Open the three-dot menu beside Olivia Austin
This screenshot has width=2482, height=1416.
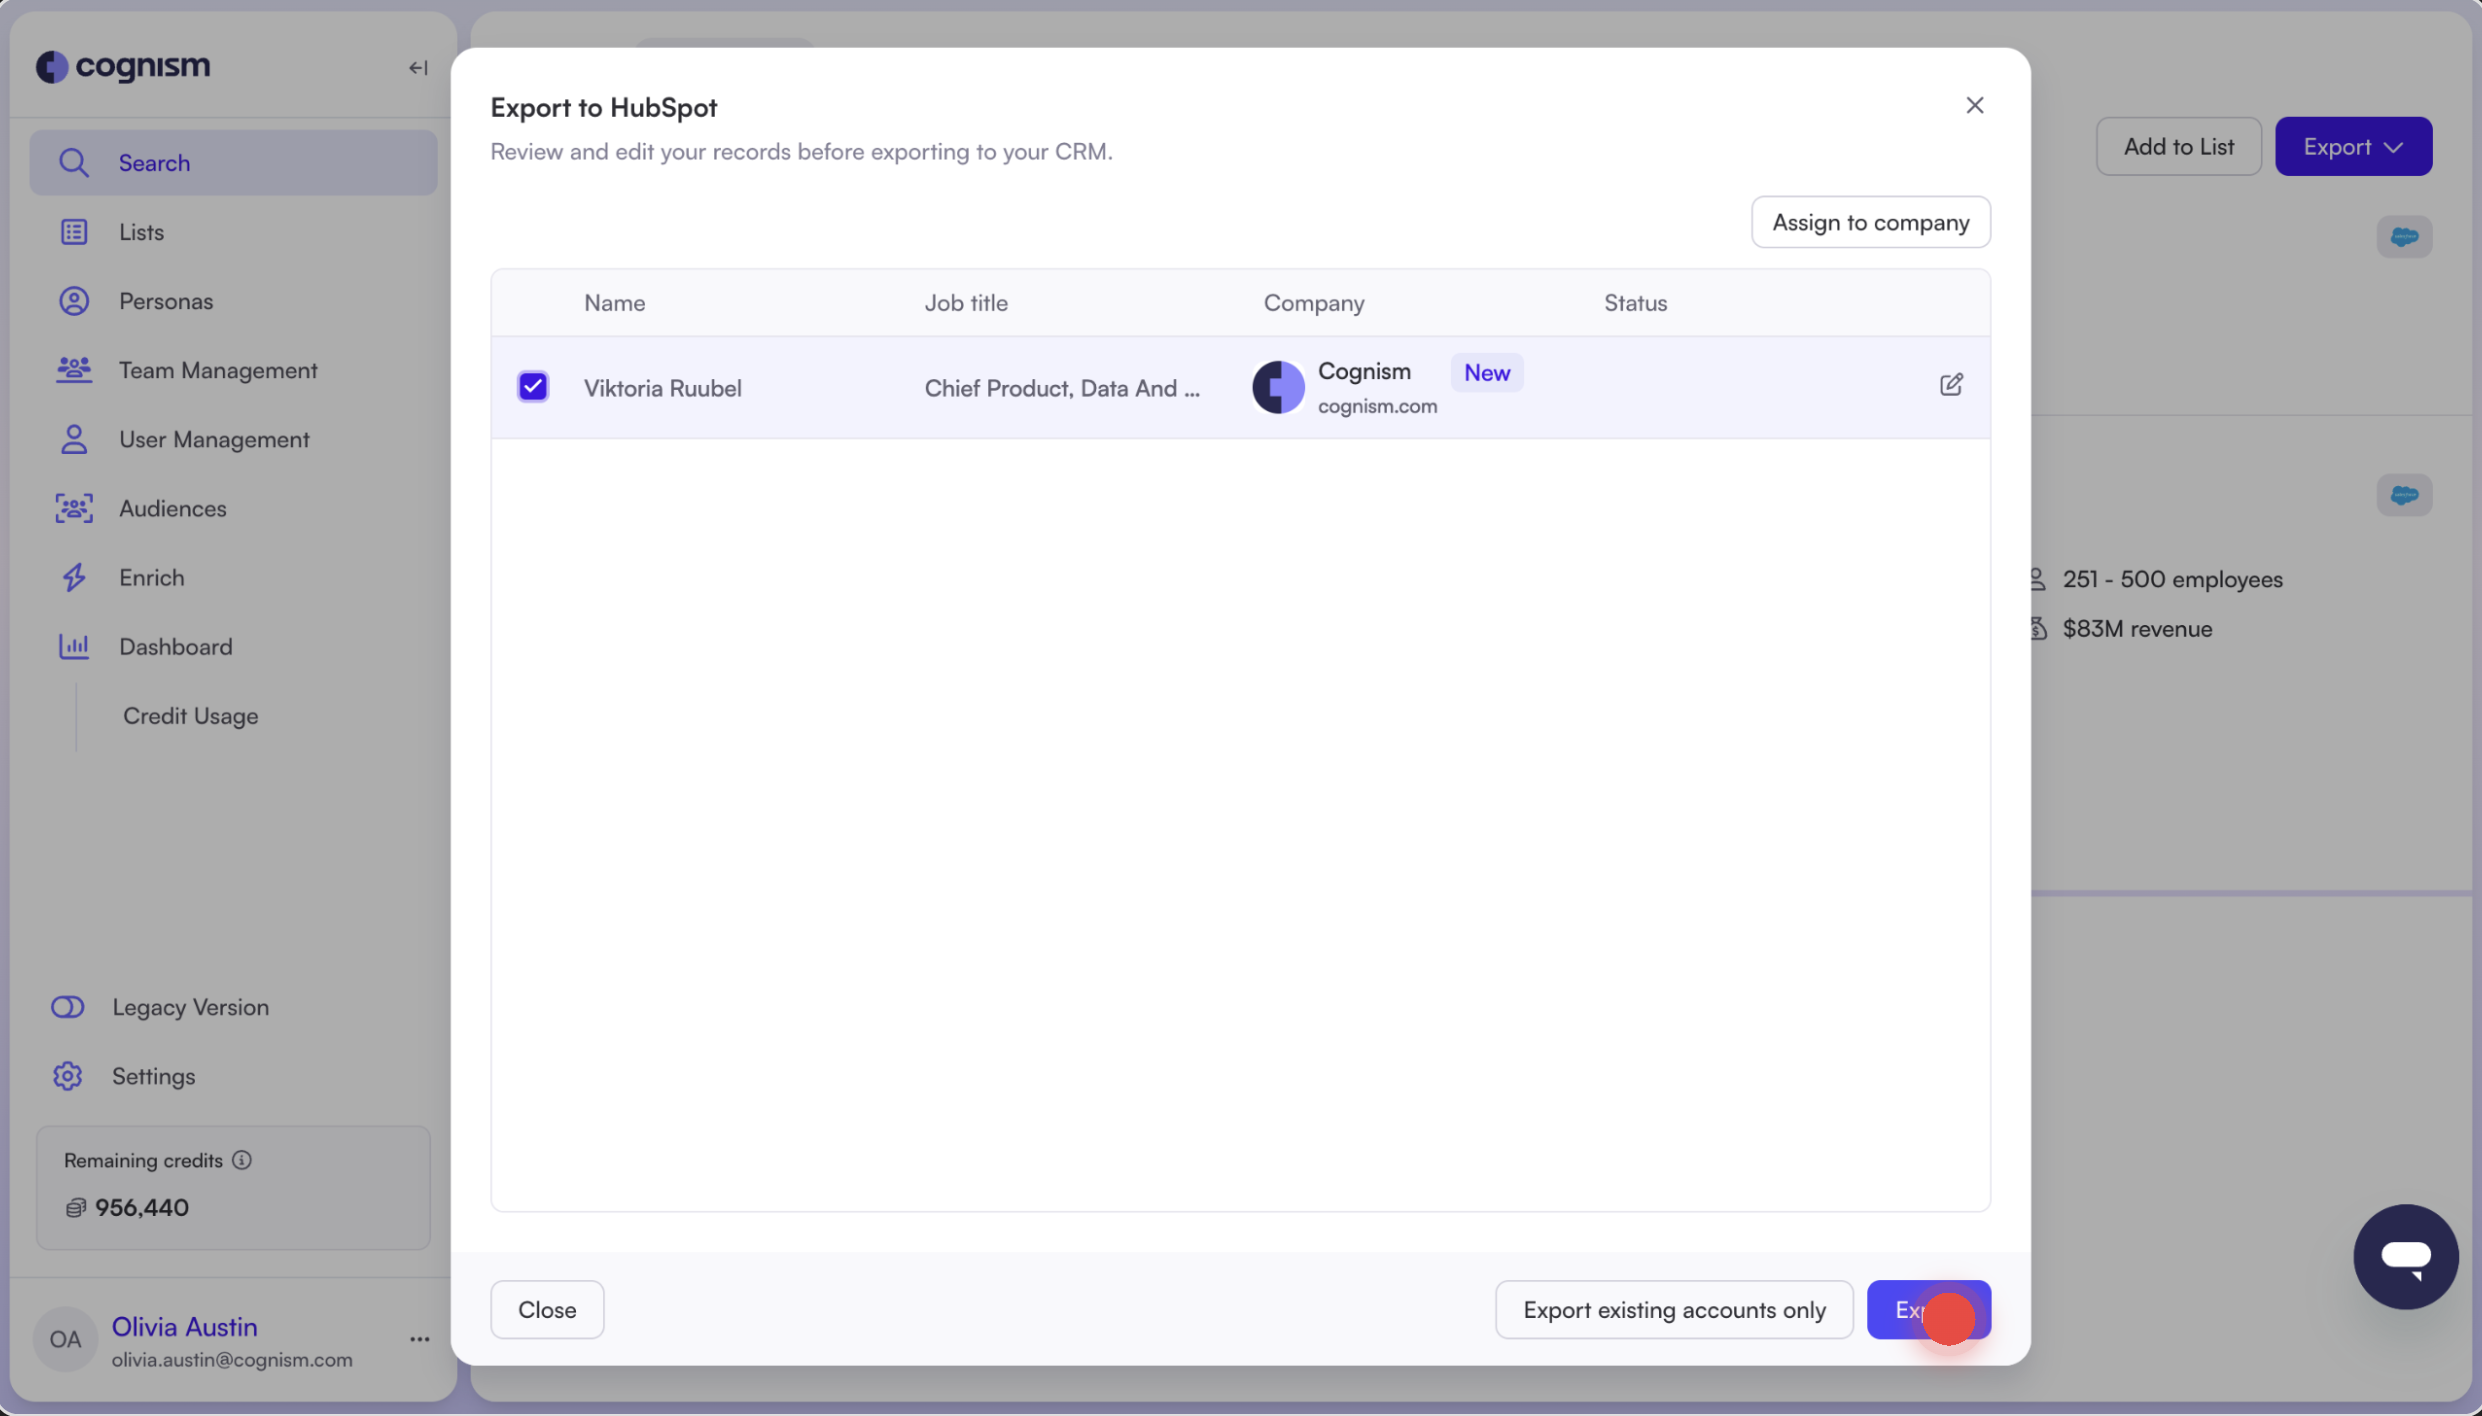pyautogui.click(x=419, y=1339)
